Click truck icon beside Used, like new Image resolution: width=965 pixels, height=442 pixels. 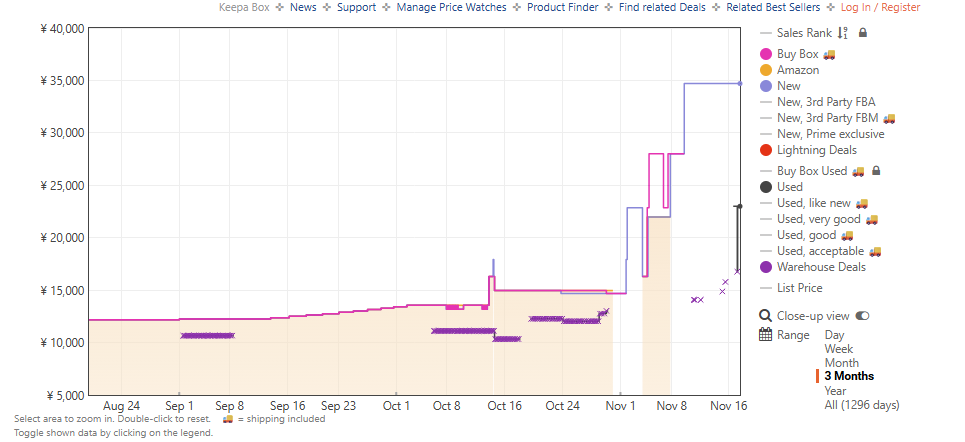pyautogui.click(x=862, y=203)
